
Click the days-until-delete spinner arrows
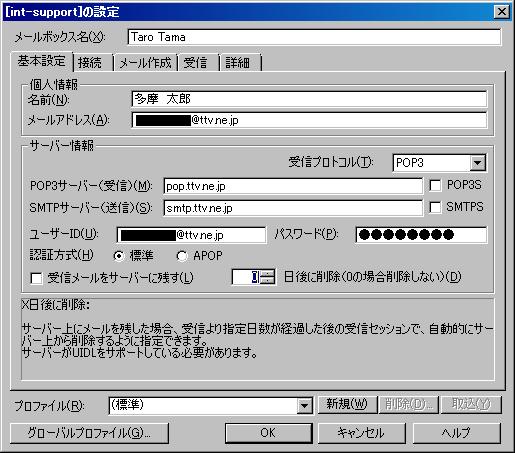pyautogui.click(x=268, y=277)
